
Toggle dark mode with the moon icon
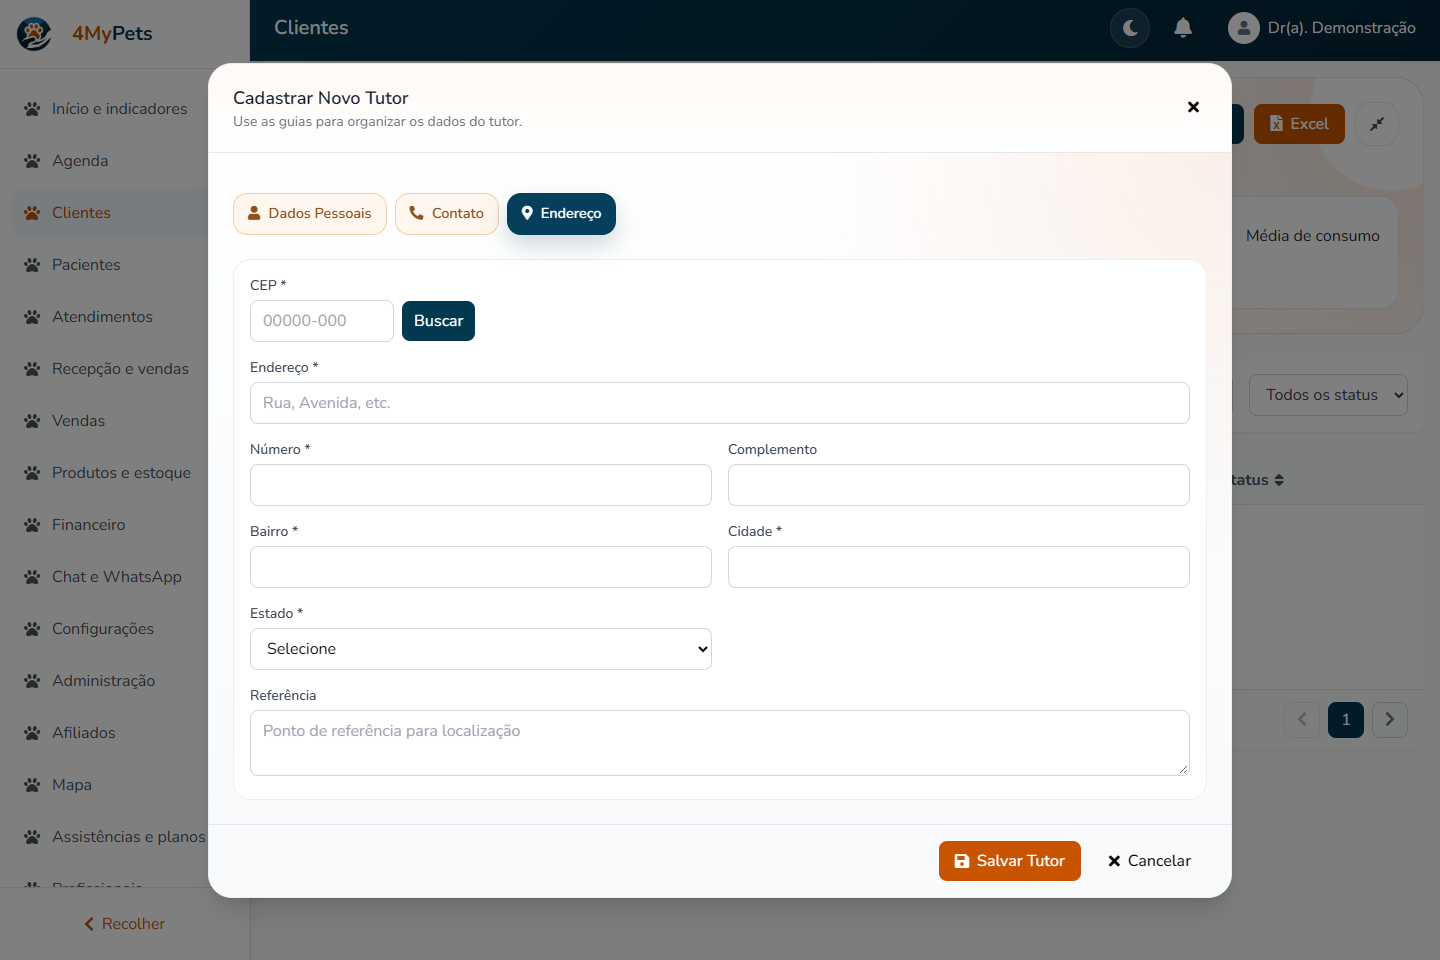coord(1130,28)
